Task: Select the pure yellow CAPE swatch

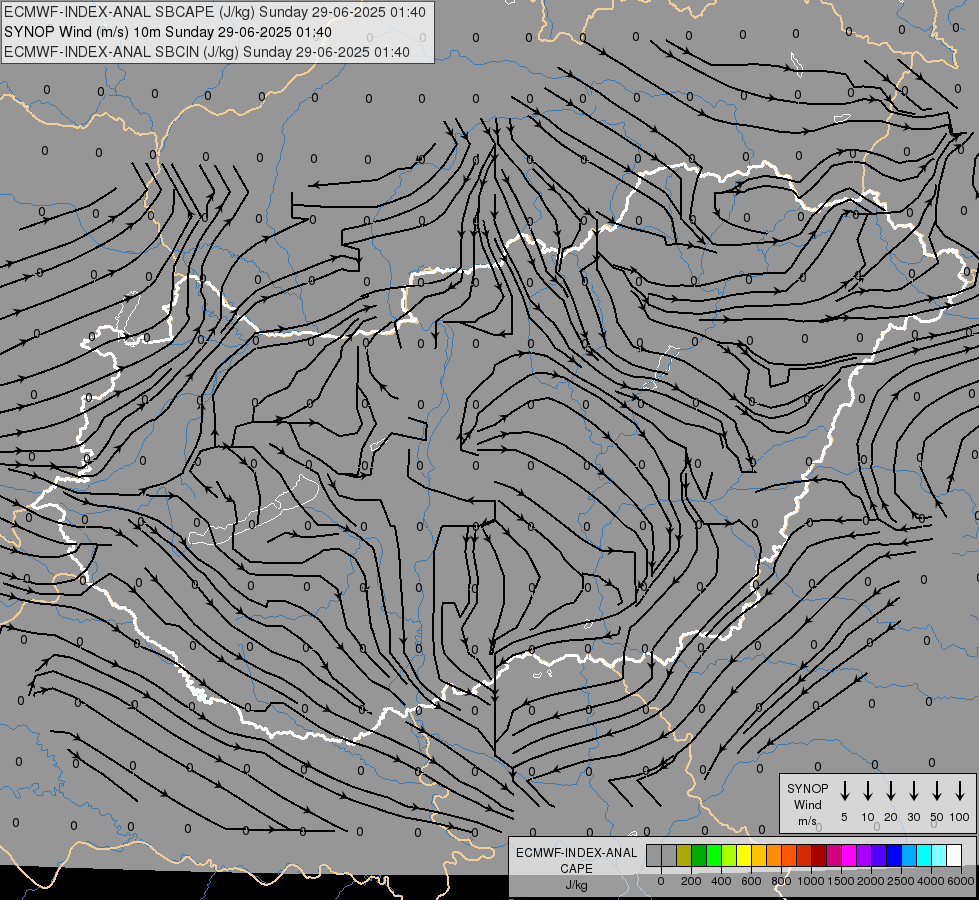Action: (744, 855)
